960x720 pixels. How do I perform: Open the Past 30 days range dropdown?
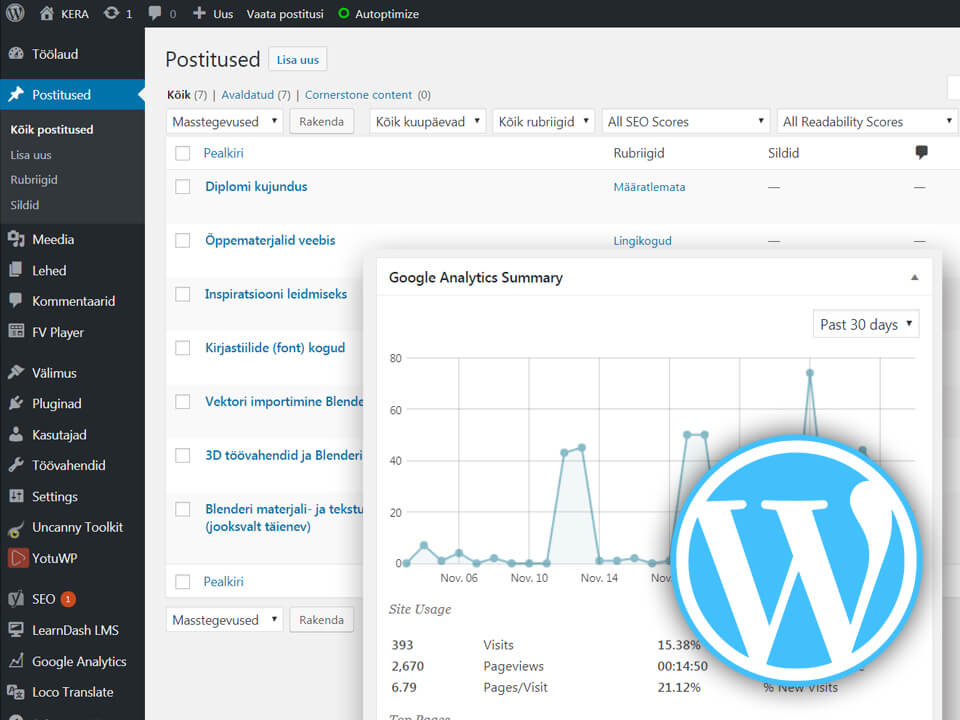866,324
